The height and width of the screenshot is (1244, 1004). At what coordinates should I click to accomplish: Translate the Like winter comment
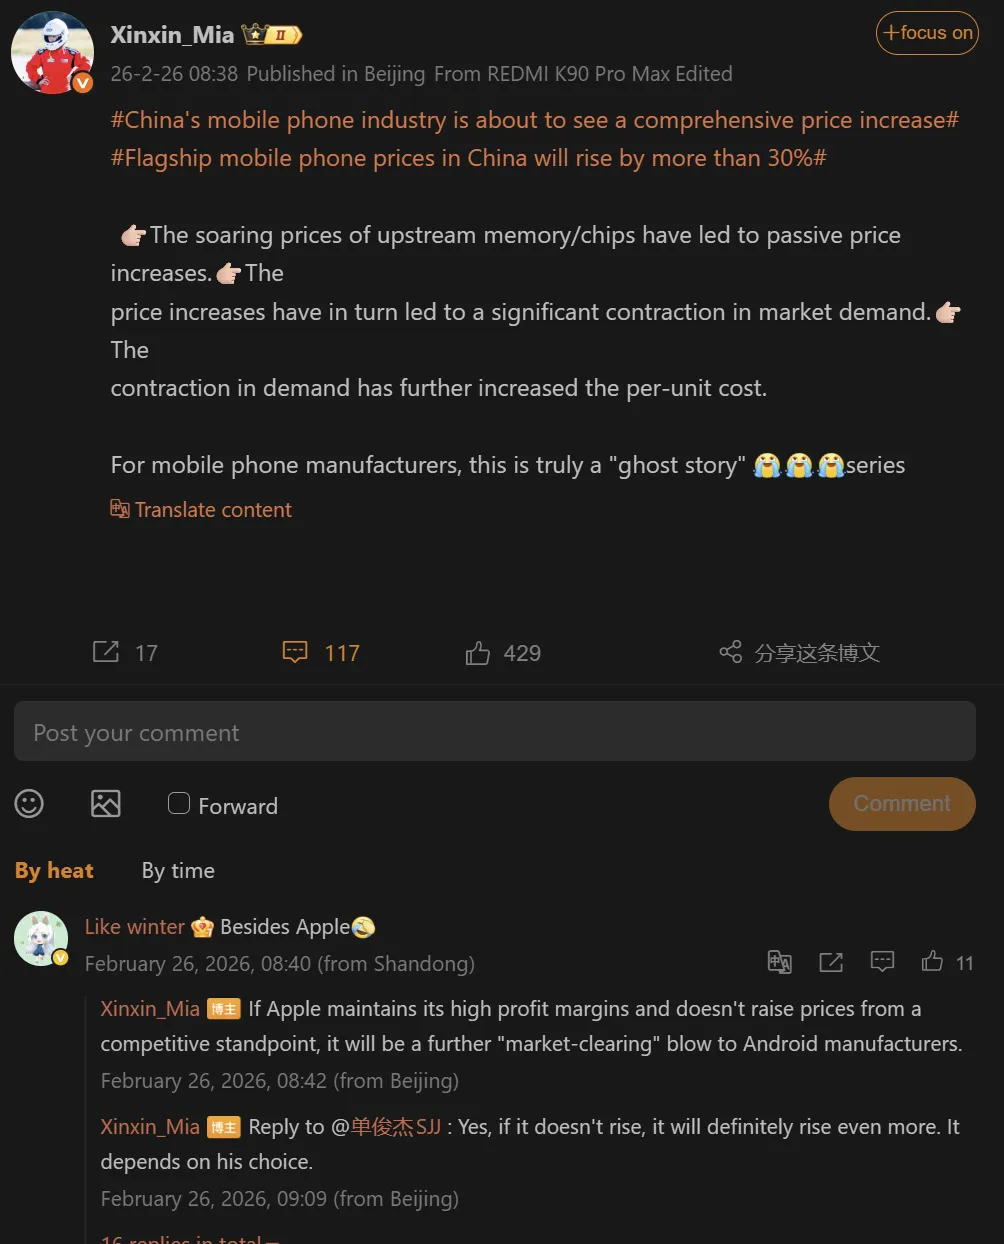coord(780,962)
